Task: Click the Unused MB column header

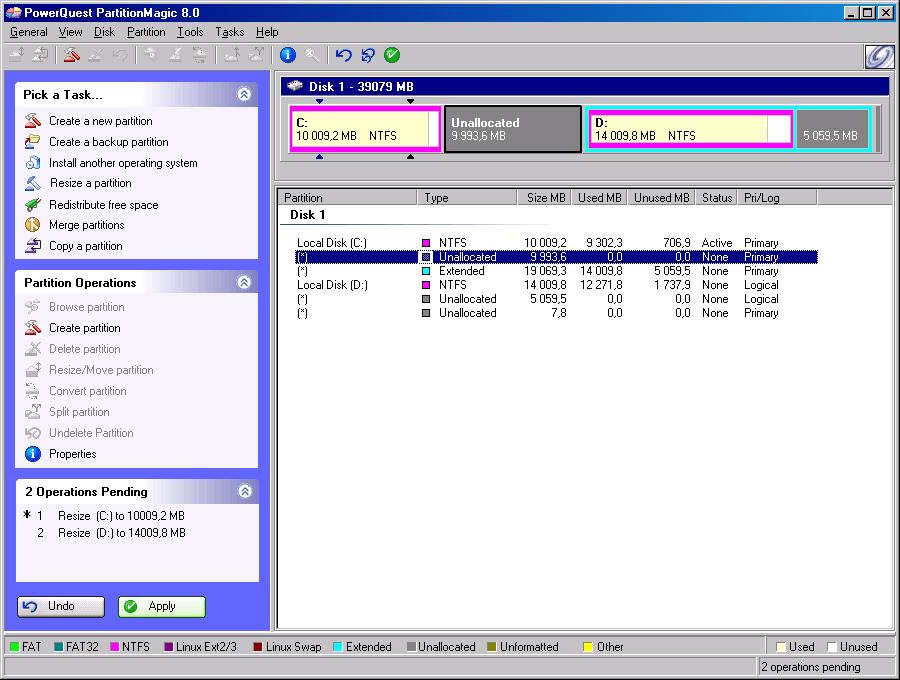Action: 661,197
